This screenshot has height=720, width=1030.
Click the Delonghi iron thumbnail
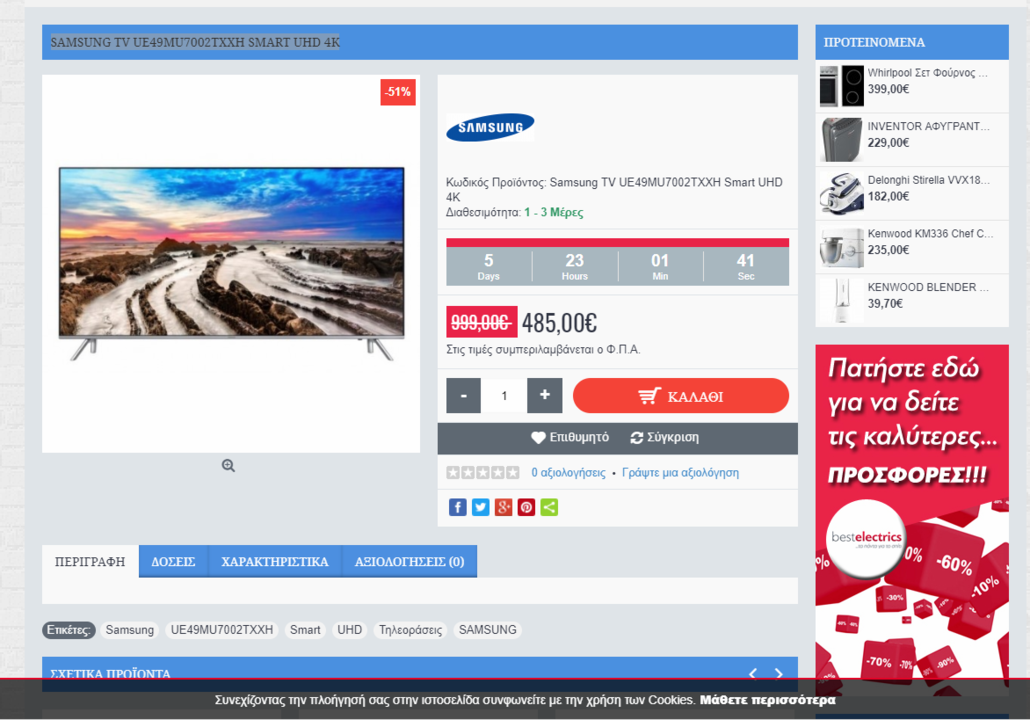click(x=841, y=193)
